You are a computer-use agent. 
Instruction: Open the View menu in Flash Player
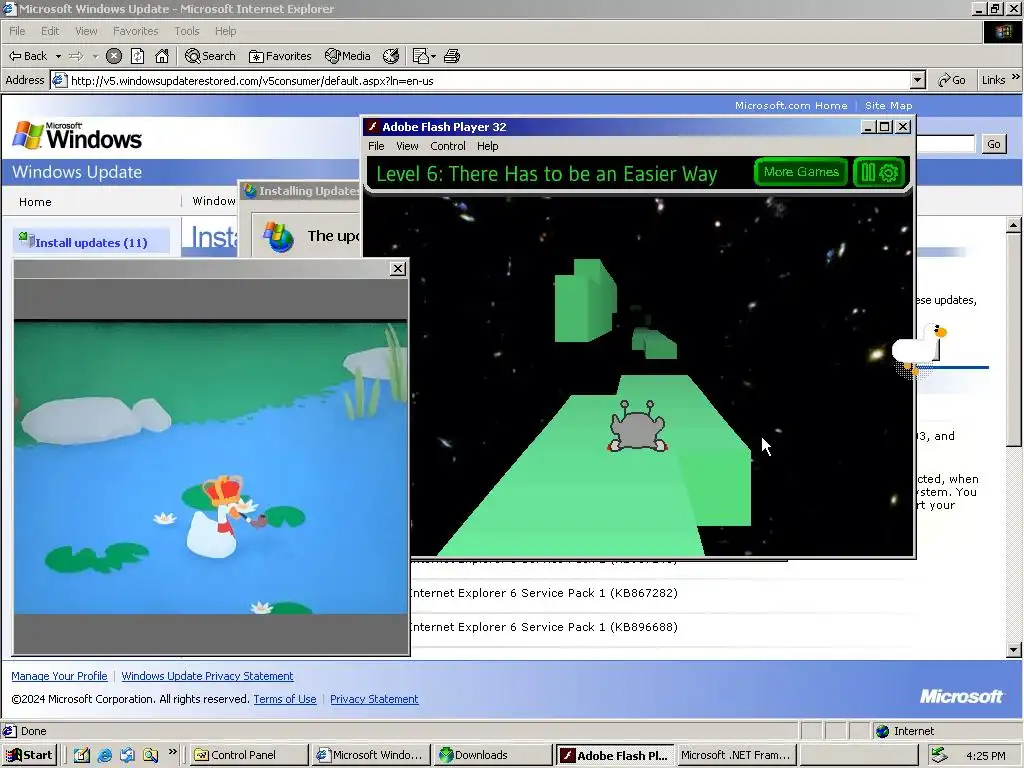[x=407, y=146]
